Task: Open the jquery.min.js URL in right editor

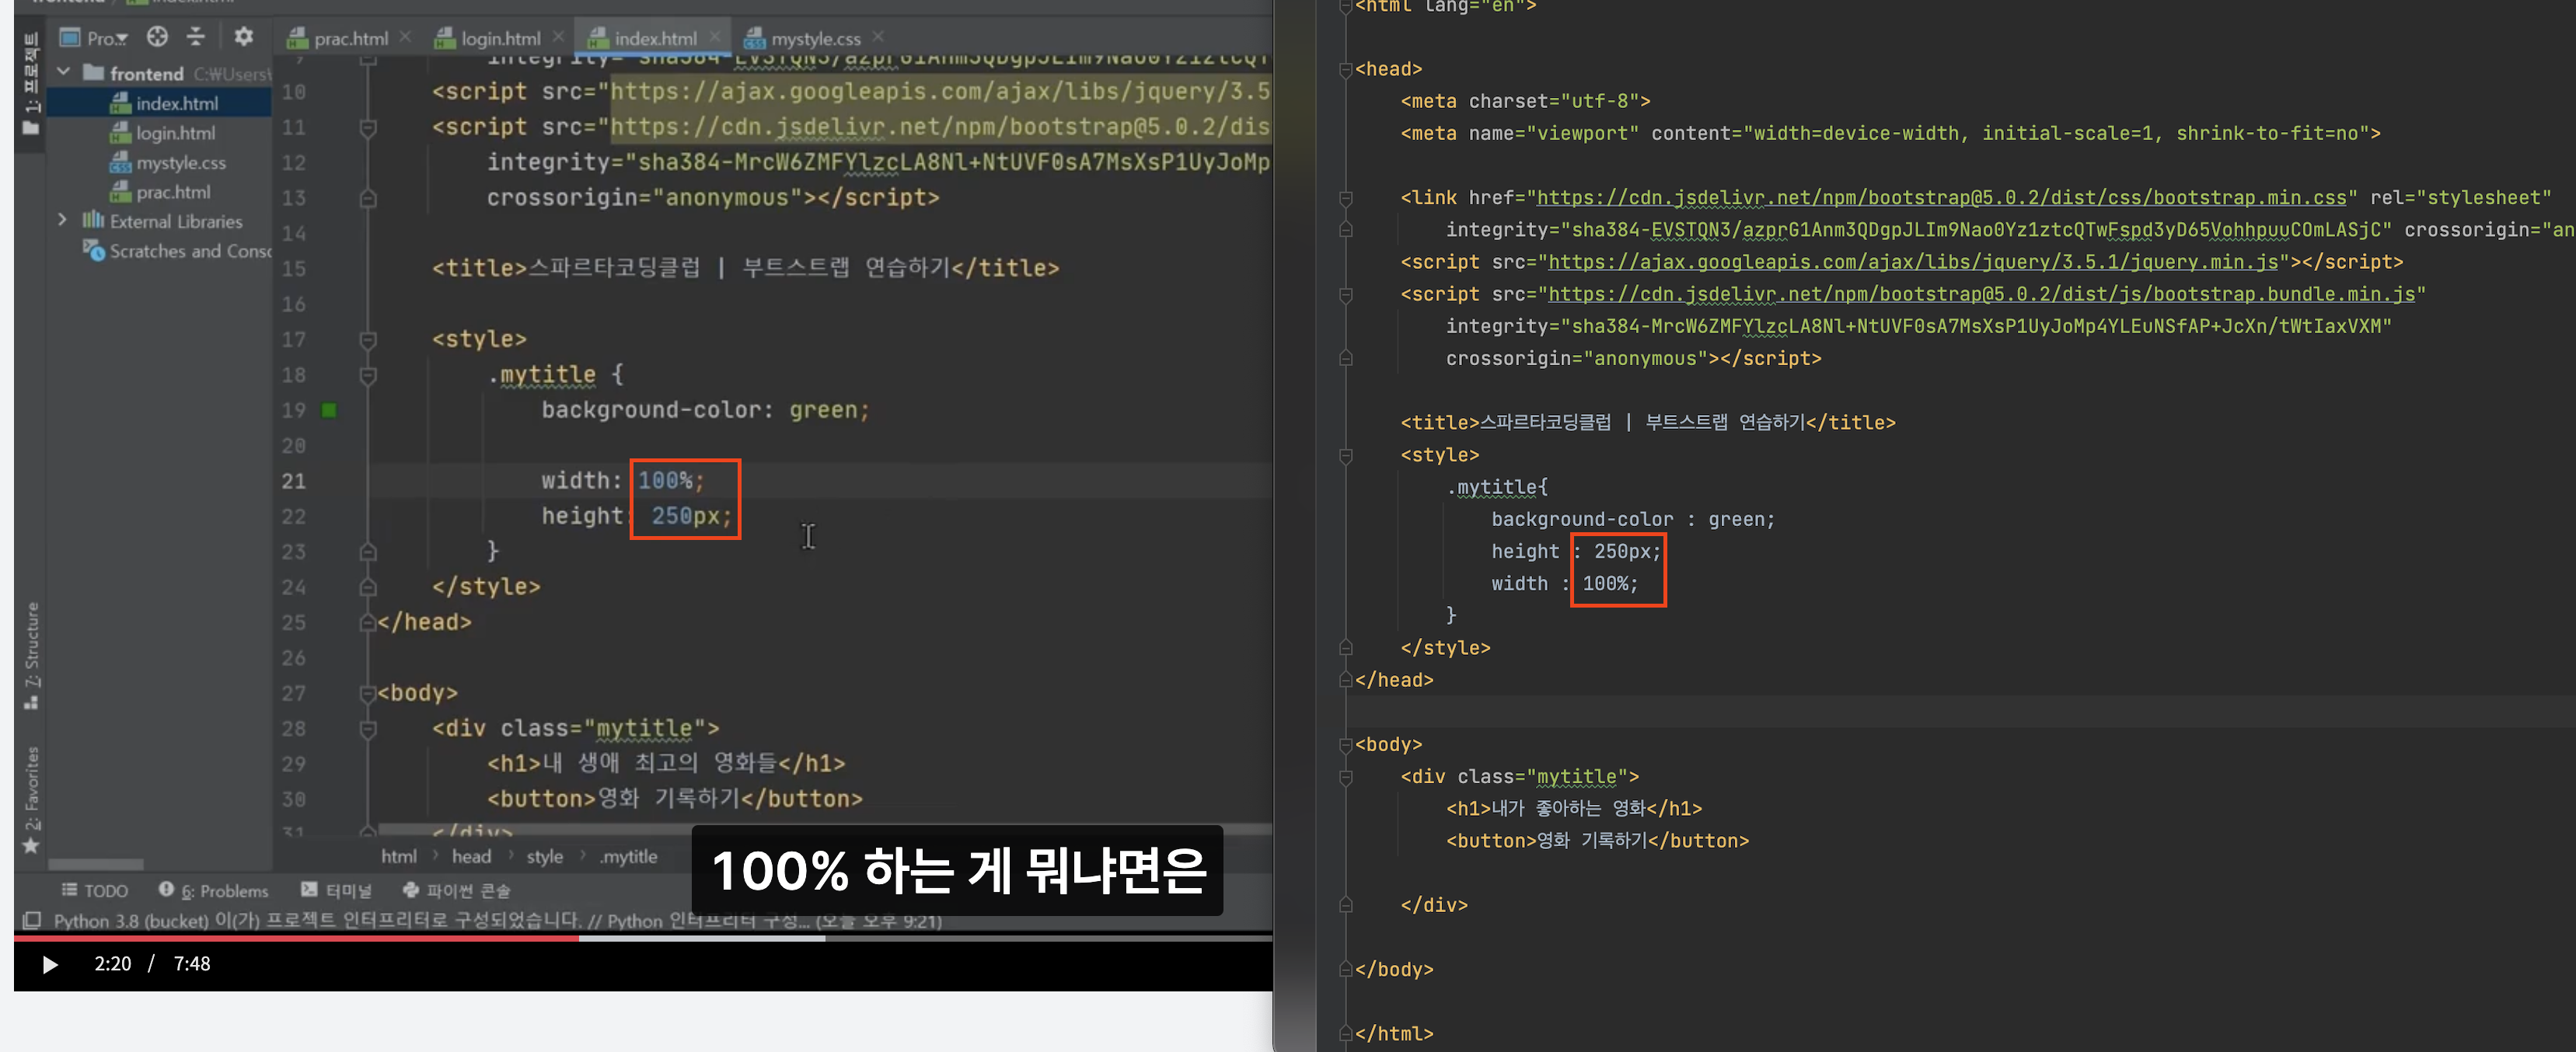Action: [x=1913, y=262]
